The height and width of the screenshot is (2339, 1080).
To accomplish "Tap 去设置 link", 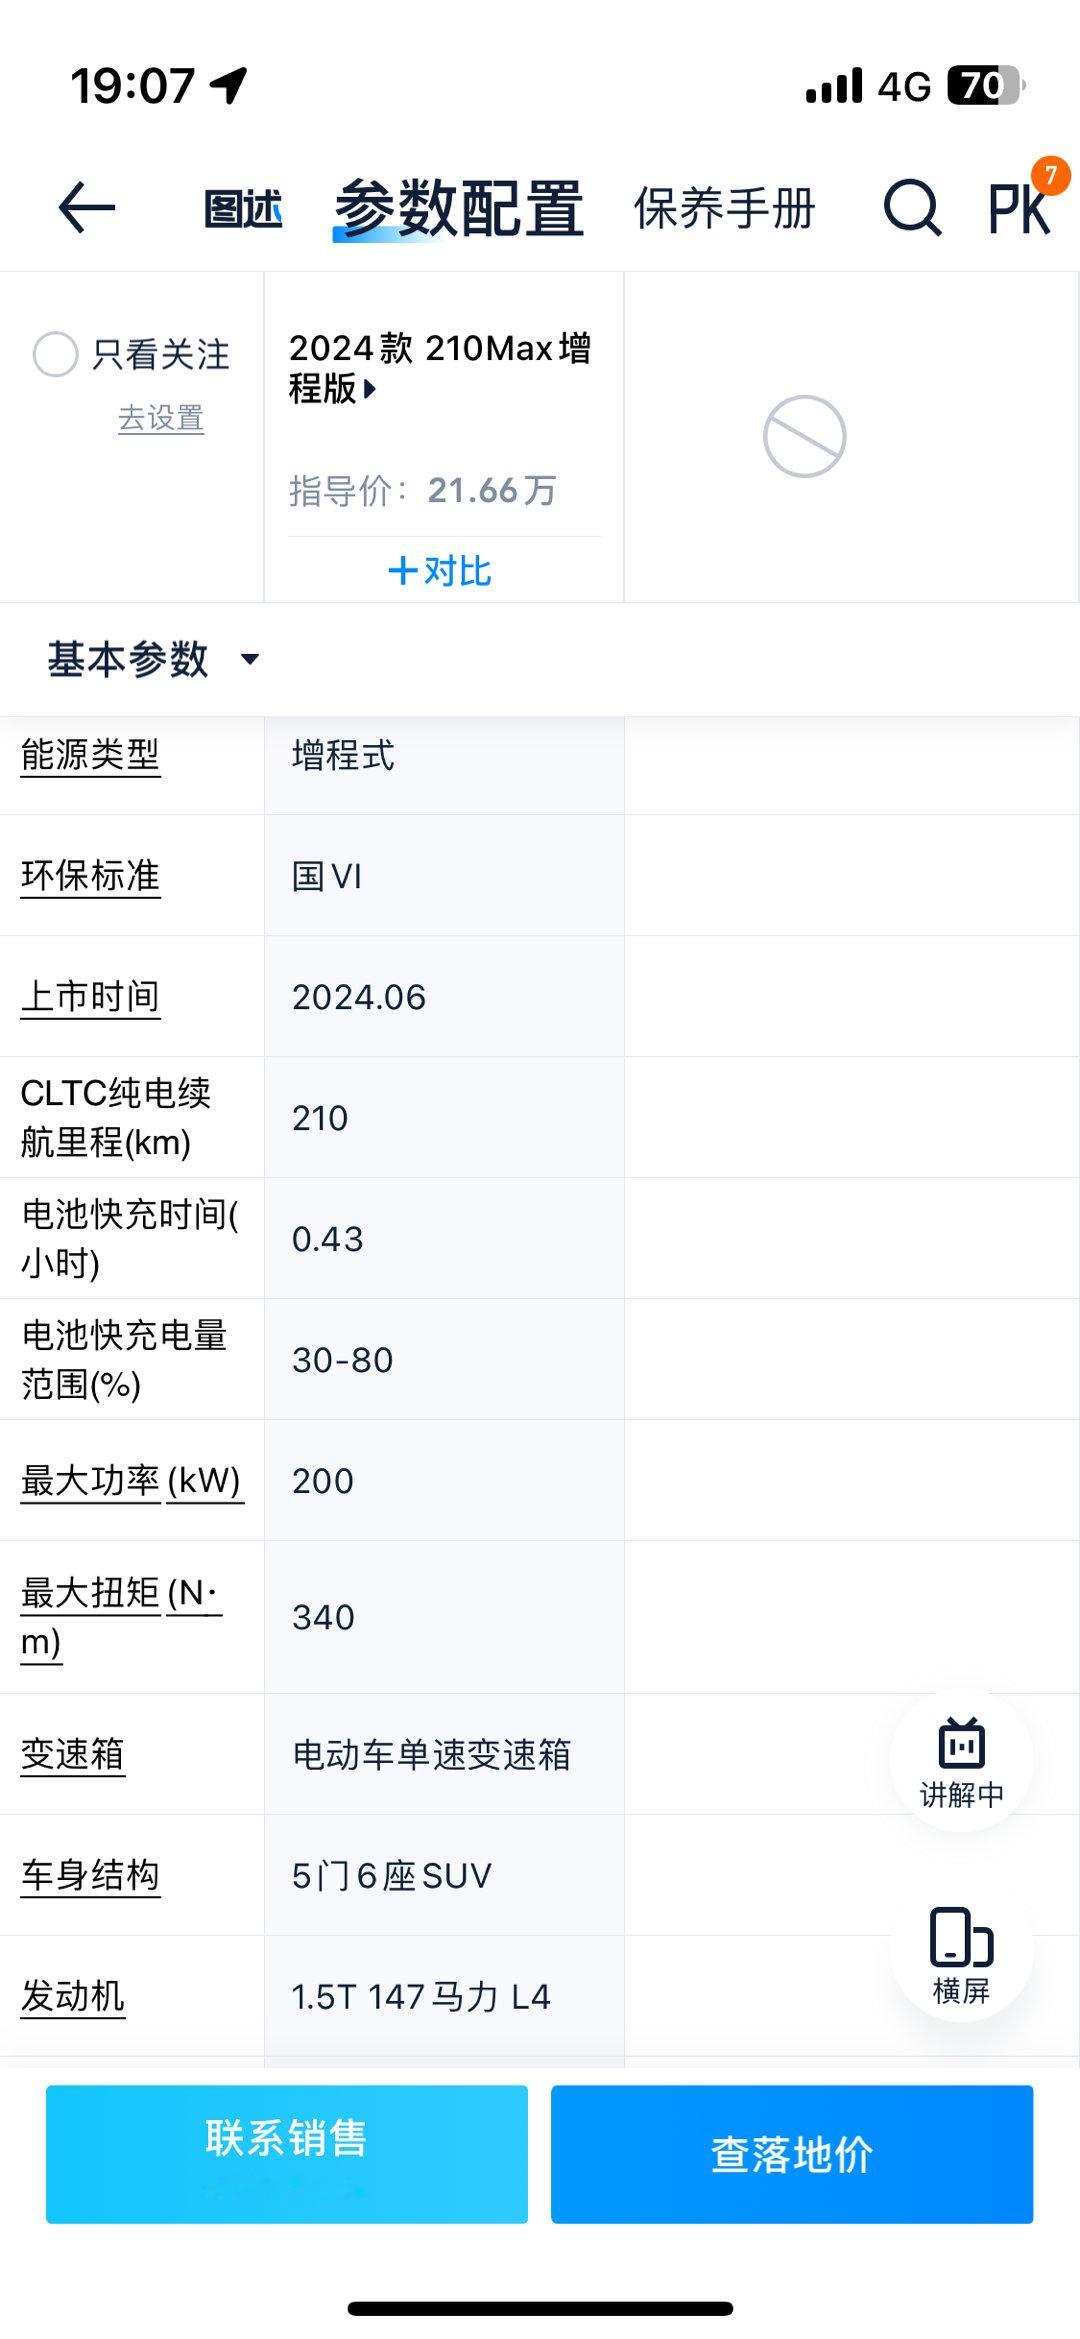I will (x=161, y=418).
